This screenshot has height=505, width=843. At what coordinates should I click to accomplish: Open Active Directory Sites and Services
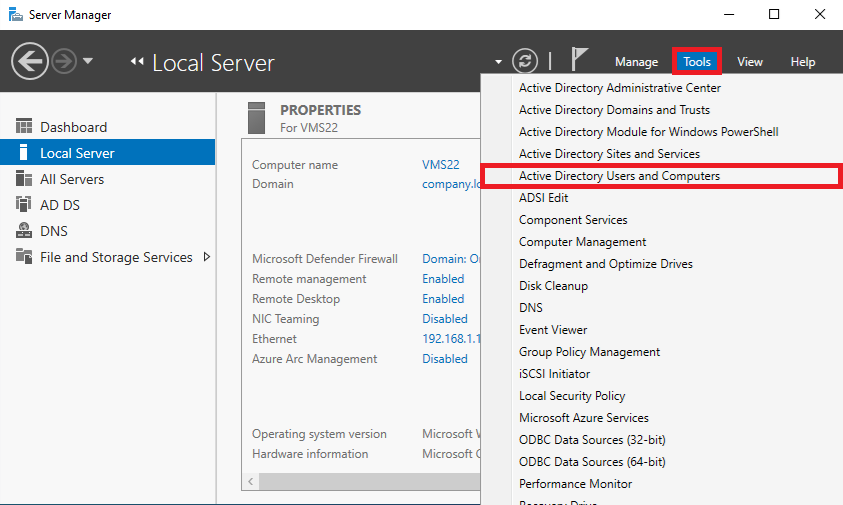(x=609, y=154)
